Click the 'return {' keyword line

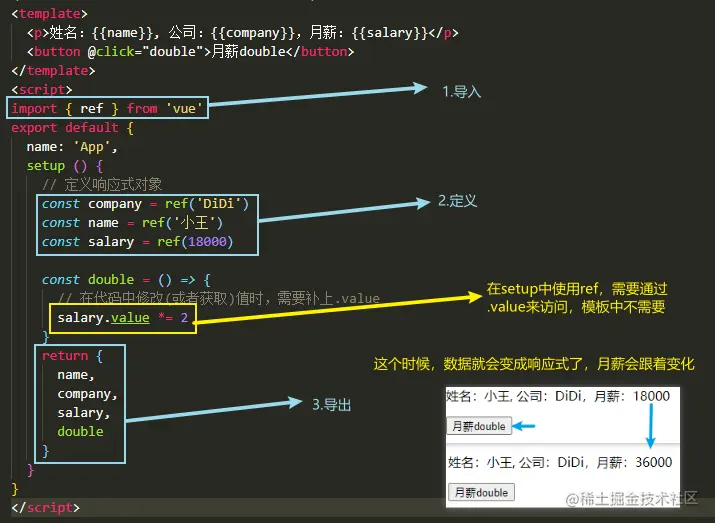pyautogui.click(x=72, y=356)
